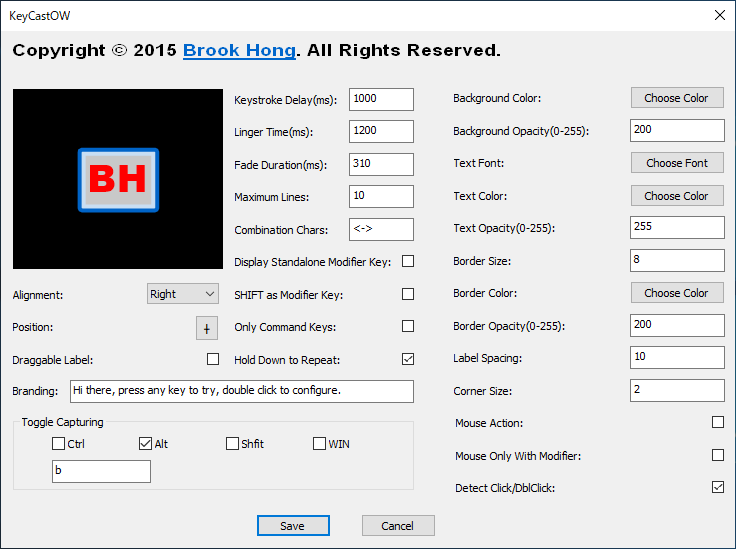Save the settings
Viewport: 736px width, 549px height.
click(293, 526)
